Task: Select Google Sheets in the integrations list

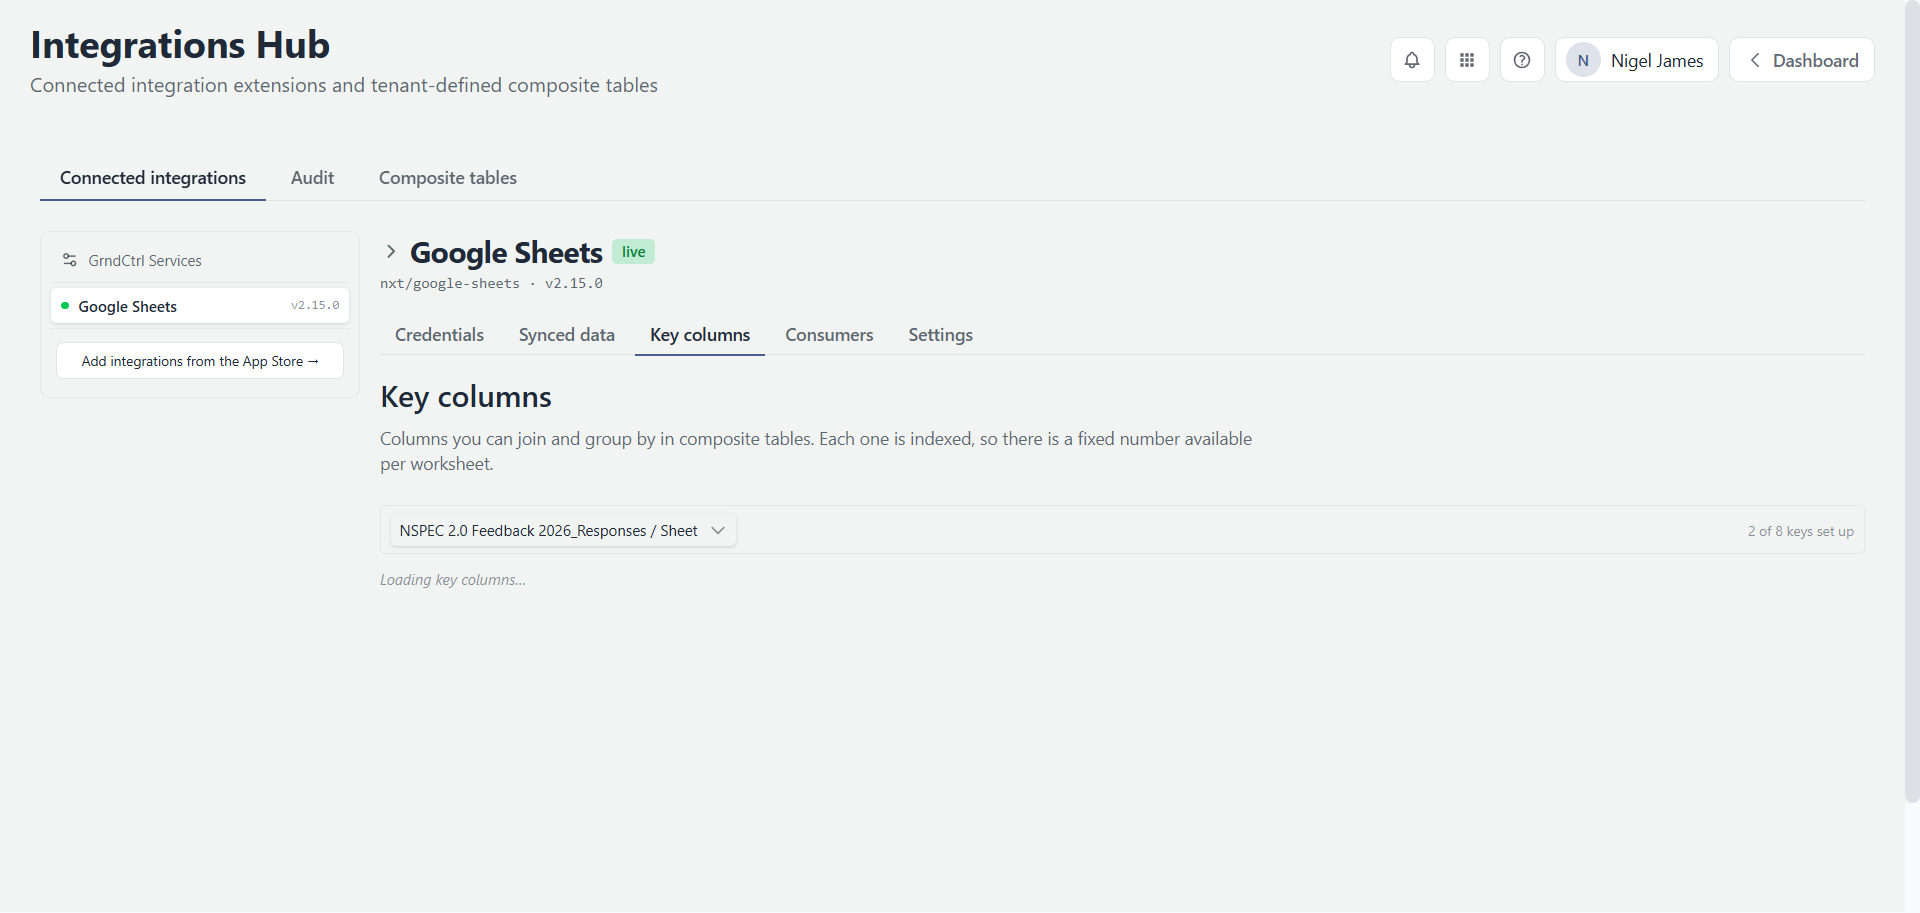Action: [x=200, y=306]
